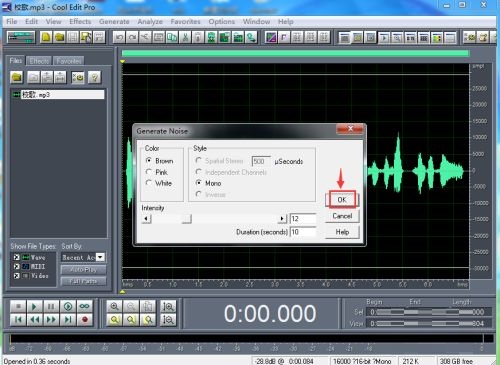Click the Duration seconds input field
Screen dimensions: 500x365
(302, 232)
